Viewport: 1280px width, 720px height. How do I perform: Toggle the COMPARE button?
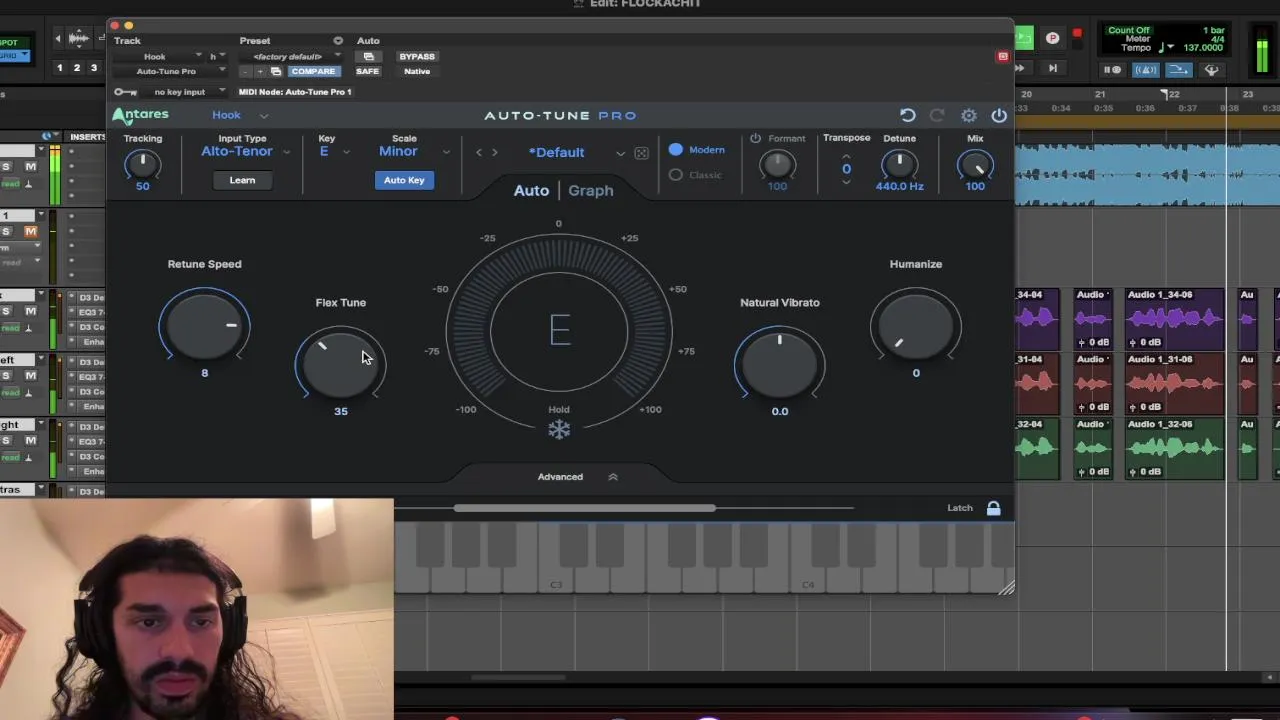click(313, 71)
